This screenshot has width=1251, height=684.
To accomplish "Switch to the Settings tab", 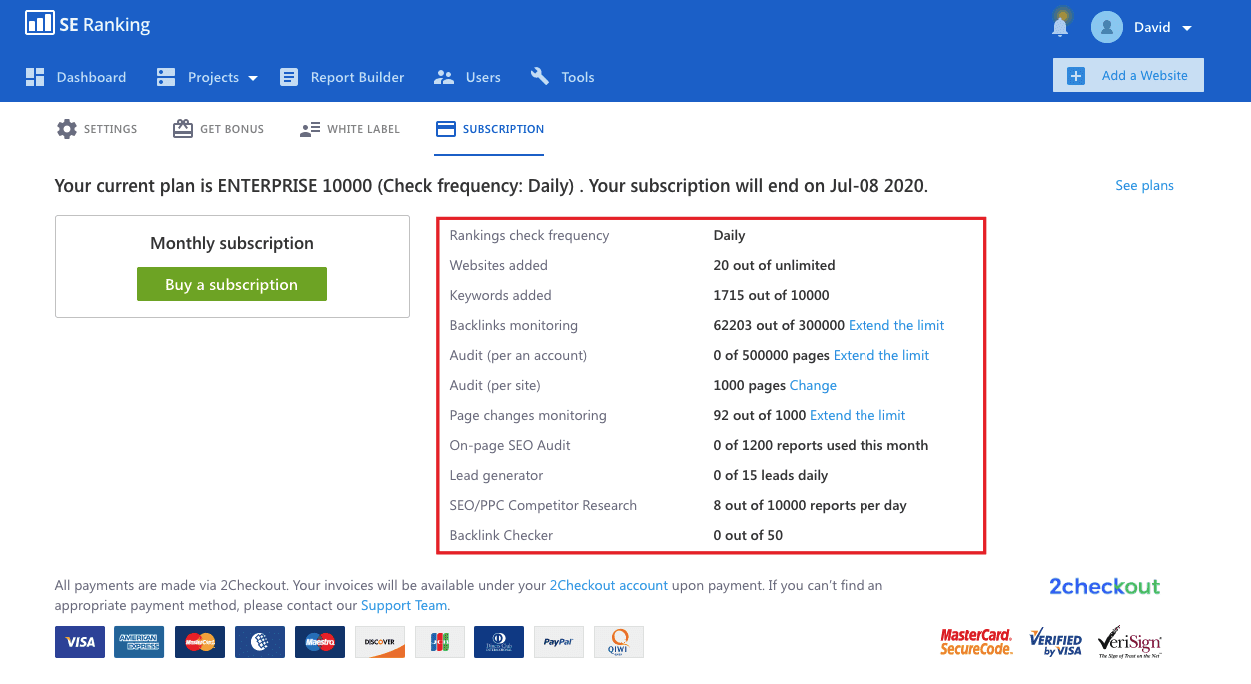I will 110,129.
